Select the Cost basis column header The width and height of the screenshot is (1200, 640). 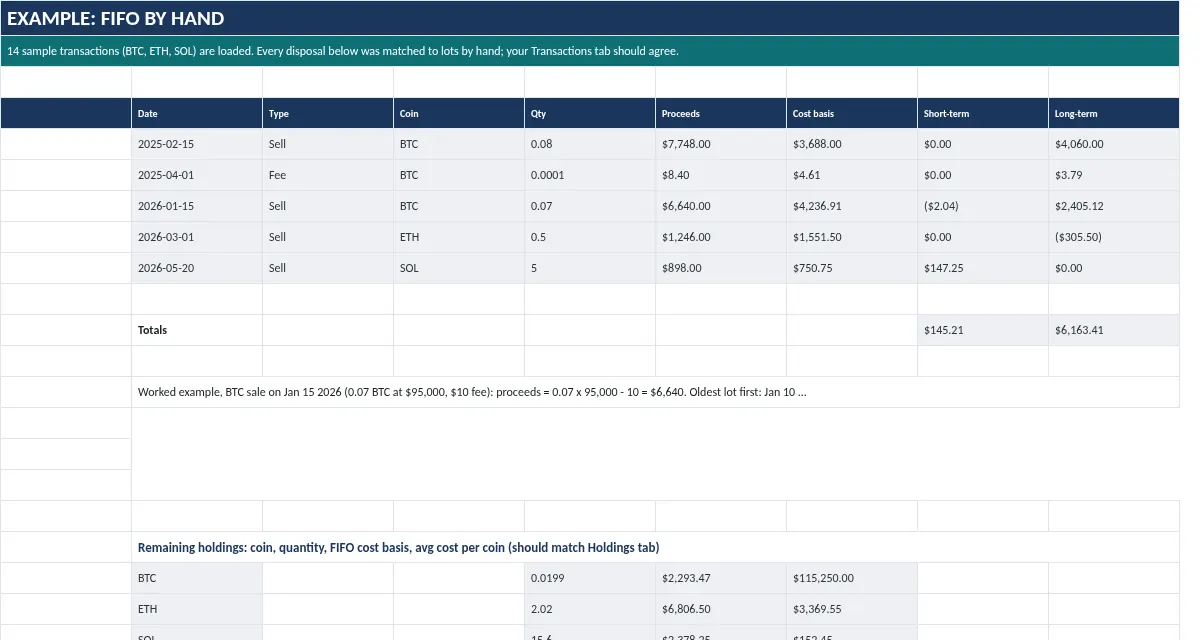pos(852,113)
